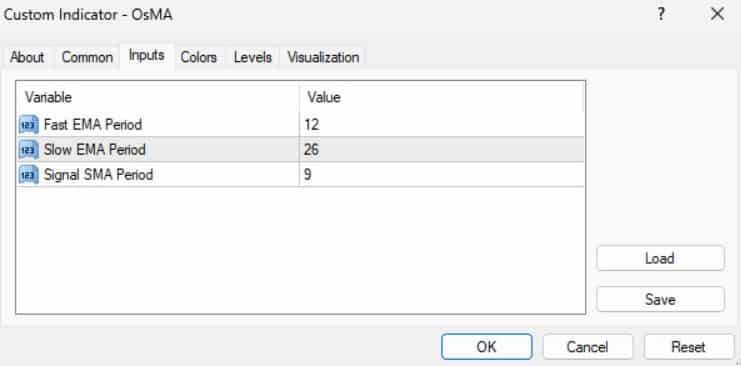Select the Inputs tab

[x=146, y=56]
